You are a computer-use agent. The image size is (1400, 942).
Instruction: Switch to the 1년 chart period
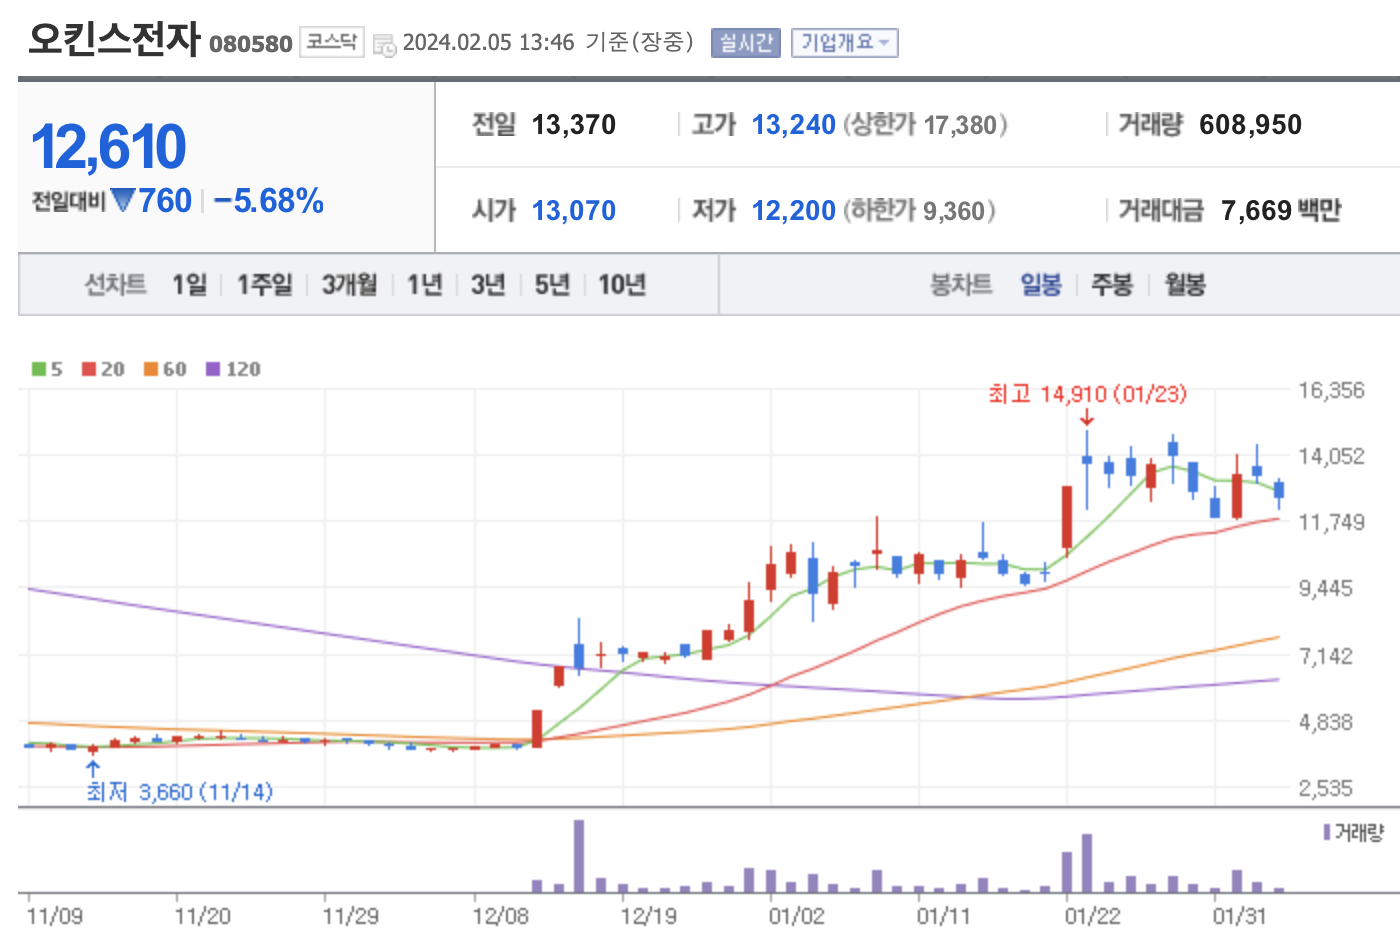pyautogui.click(x=424, y=285)
